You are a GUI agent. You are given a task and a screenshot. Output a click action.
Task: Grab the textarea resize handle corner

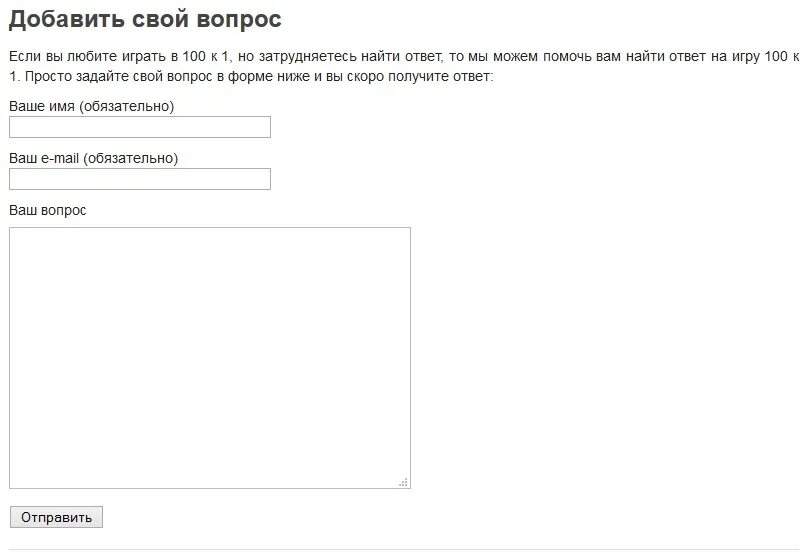point(403,482)
